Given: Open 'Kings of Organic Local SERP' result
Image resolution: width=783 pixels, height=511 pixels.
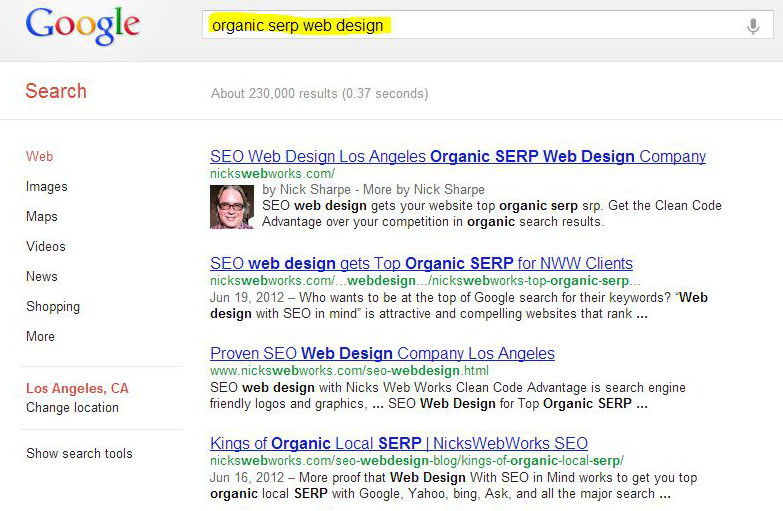Looking at the screenshot, I should pyautogui.click(x=399, y=443).
